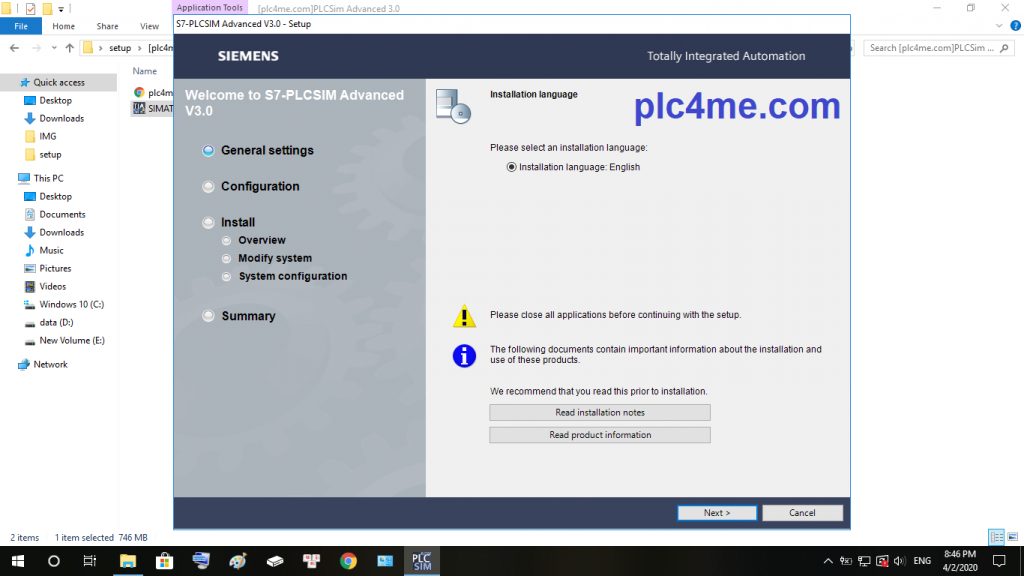1024x576 pixels.
Task: Click the speaker volume tray icon
Action: (898, 561)
